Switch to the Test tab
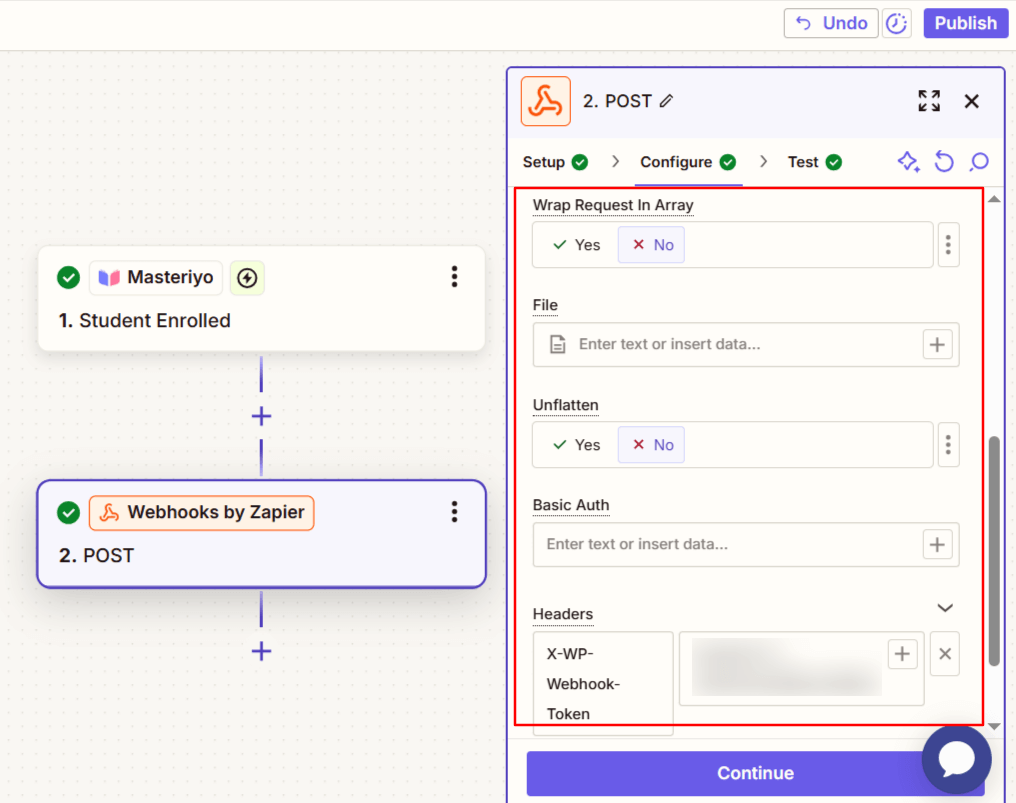Viewport: 1016px width, 803px height. coord(814,162)
